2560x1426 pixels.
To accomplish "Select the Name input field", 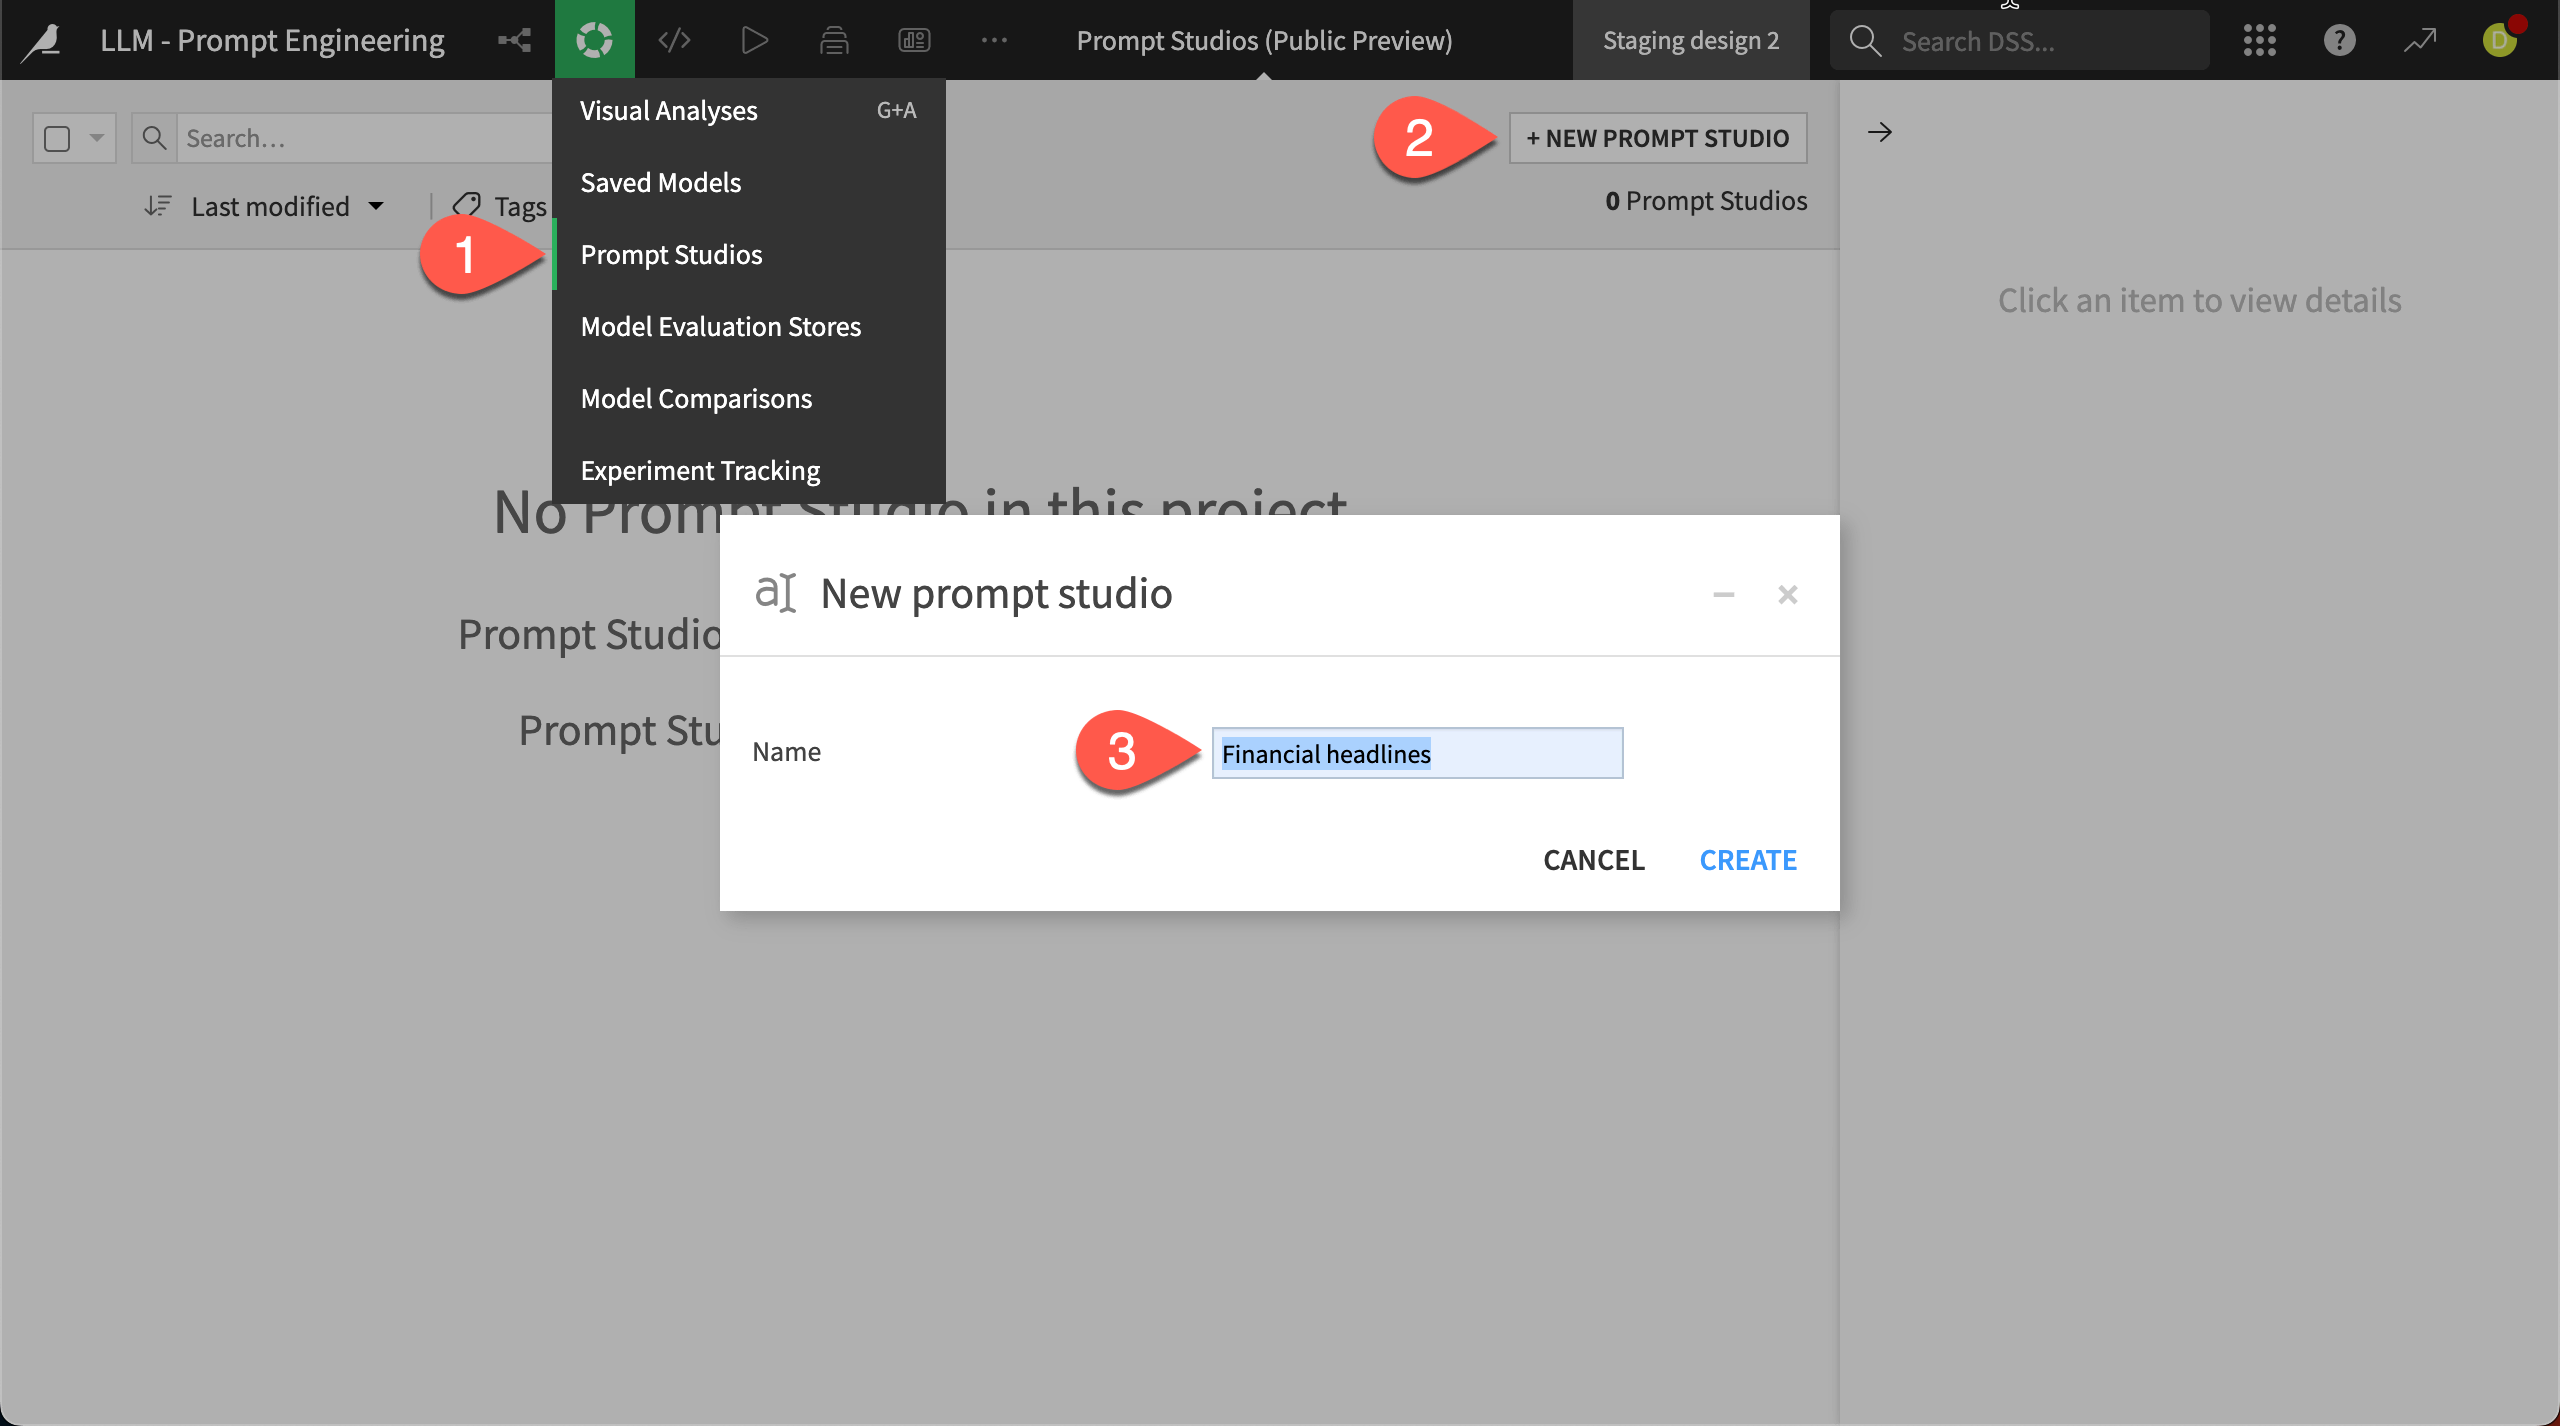I will click(x=1417, y=752).
